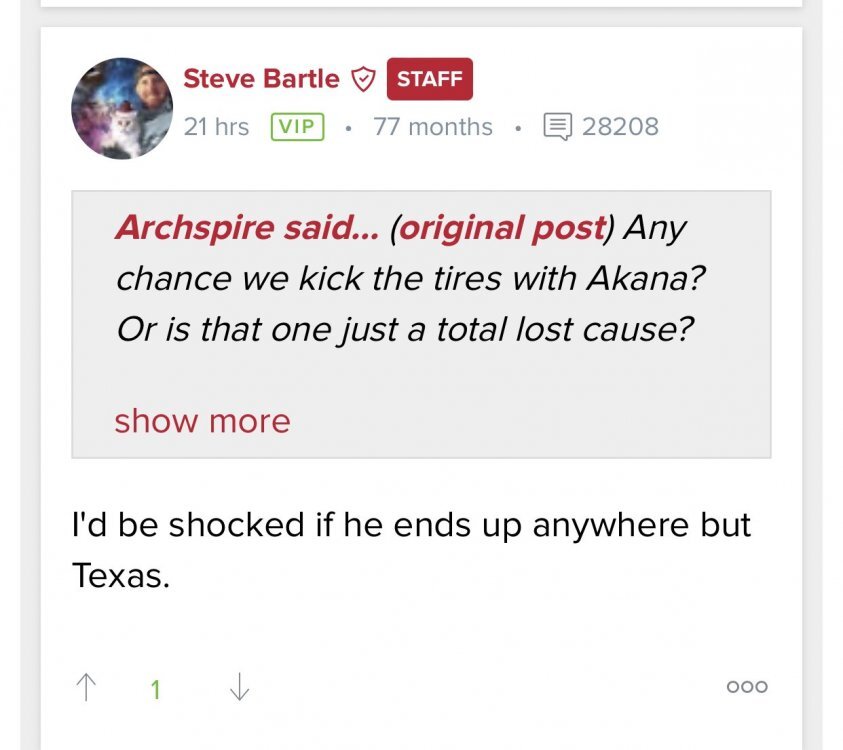This screenshot has height=750, width=843.
Task: Click the green vote count '1'
Action: (155, 688)
